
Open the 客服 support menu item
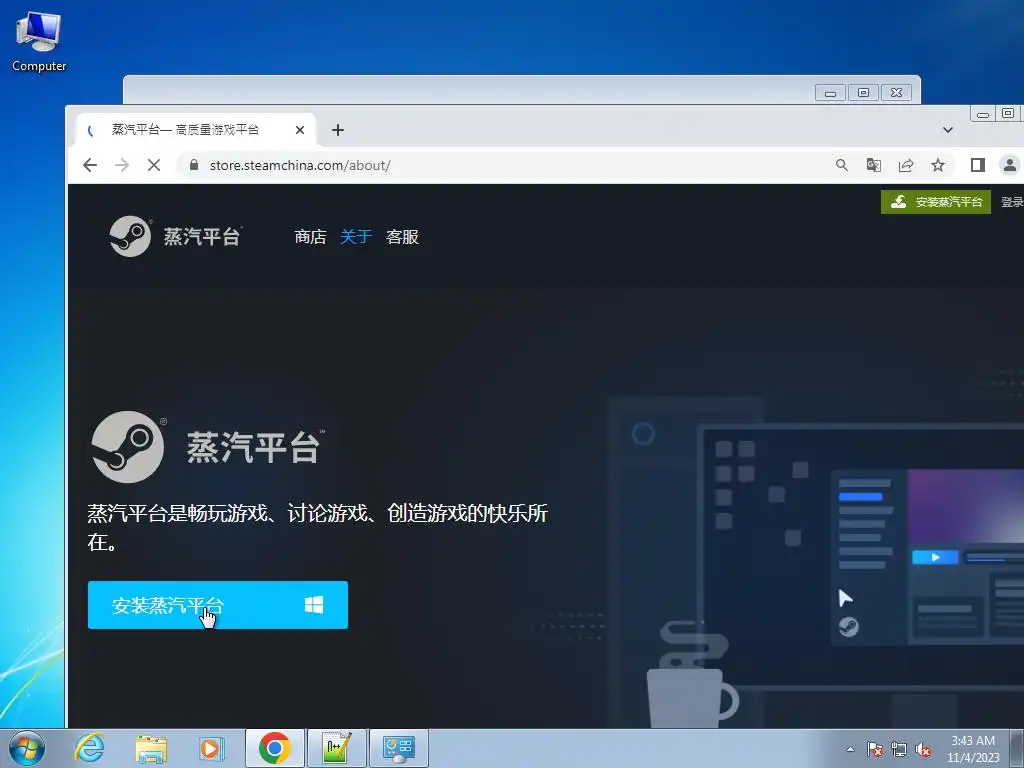click(402, 236)
